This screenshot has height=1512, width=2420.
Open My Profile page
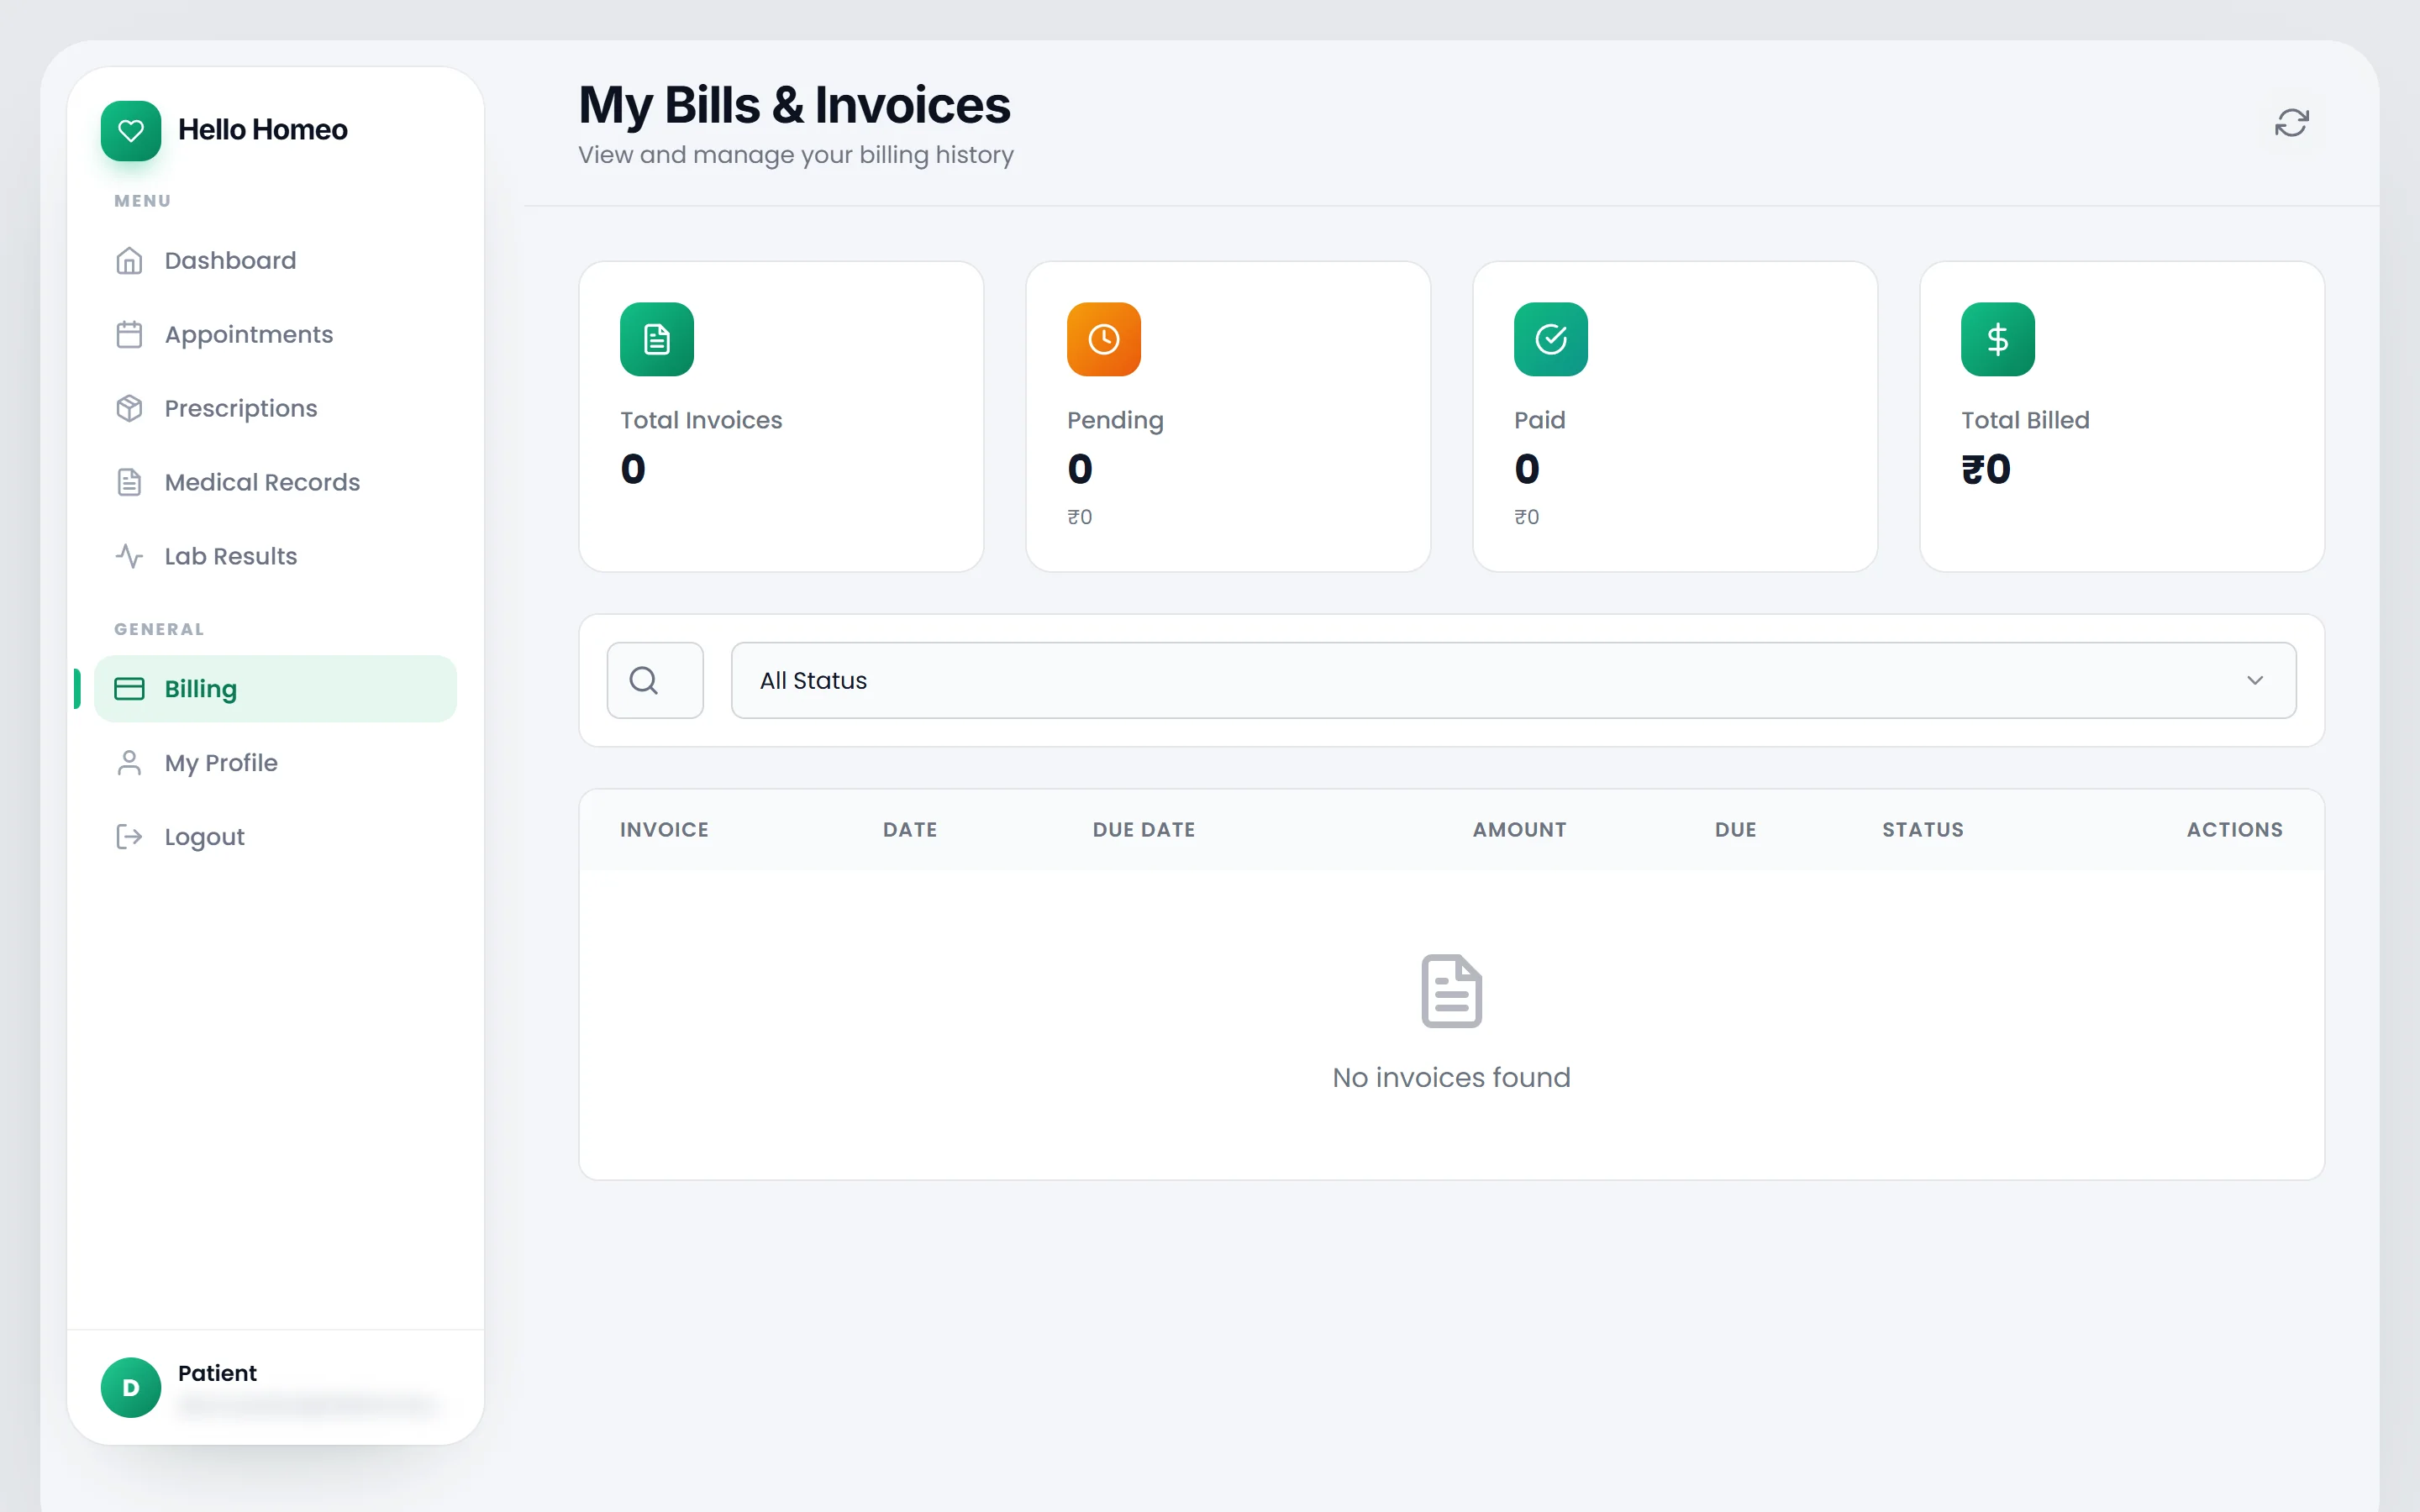[x=275, y=763]
